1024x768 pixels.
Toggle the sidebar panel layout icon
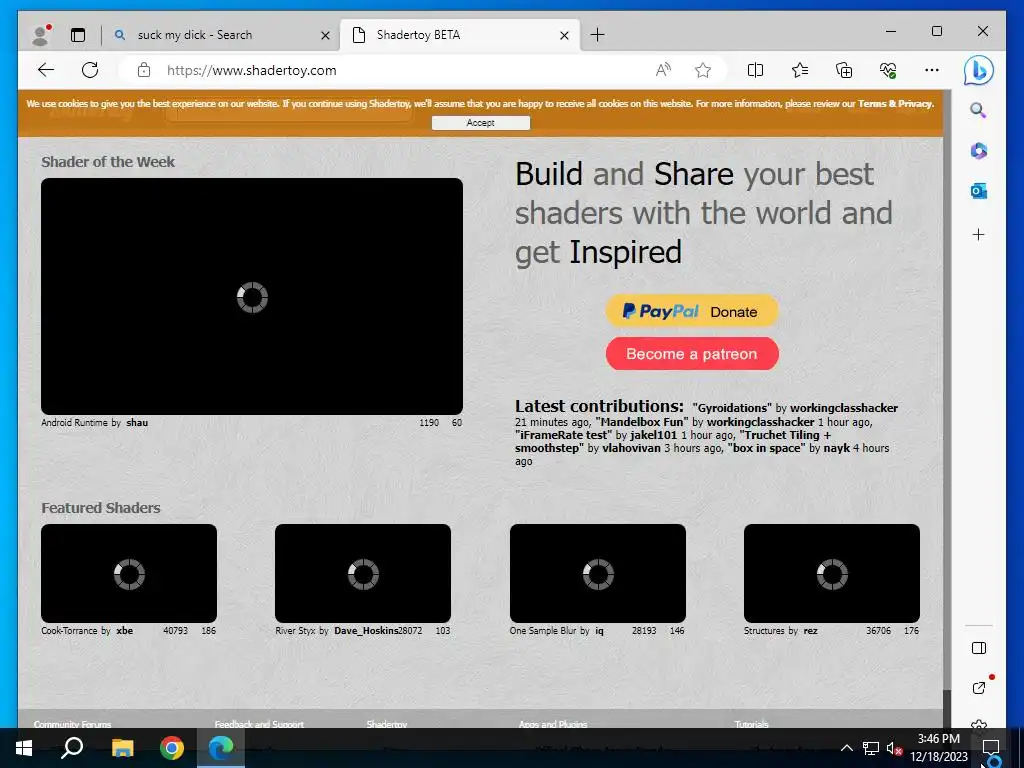click(x=978, y=648)
